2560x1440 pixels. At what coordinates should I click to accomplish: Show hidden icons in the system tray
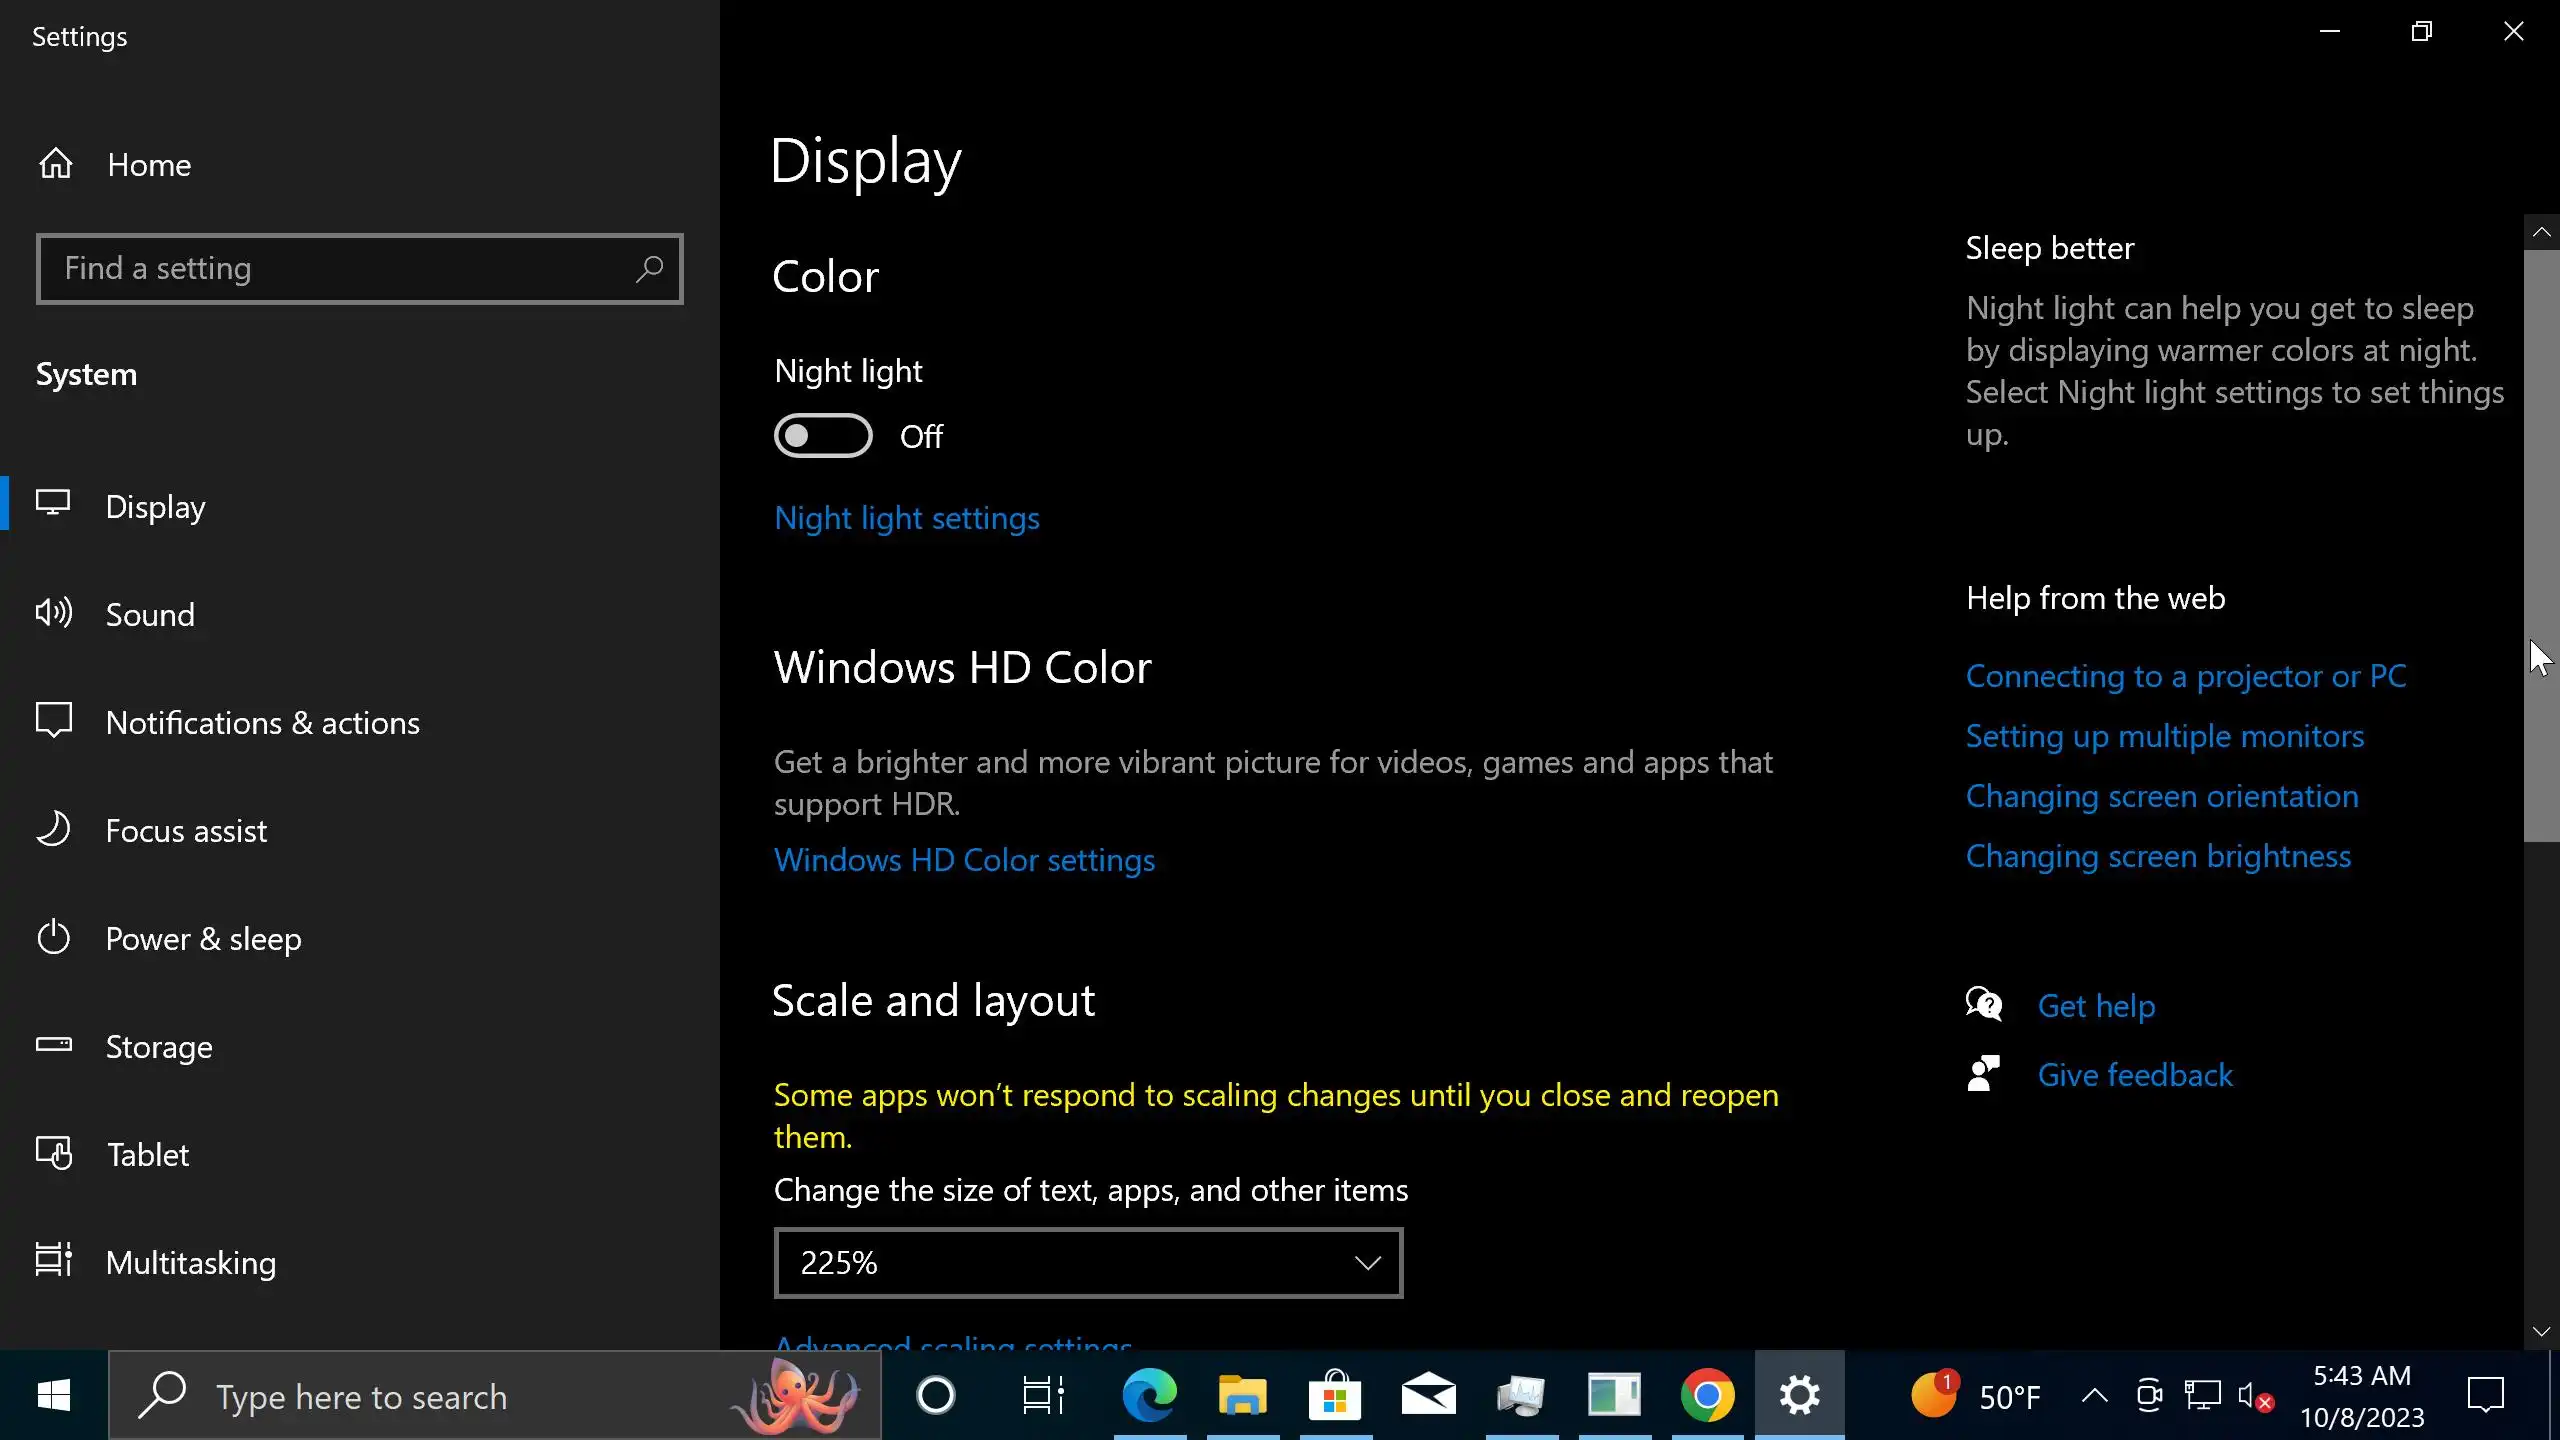tap(2095, 1397)
